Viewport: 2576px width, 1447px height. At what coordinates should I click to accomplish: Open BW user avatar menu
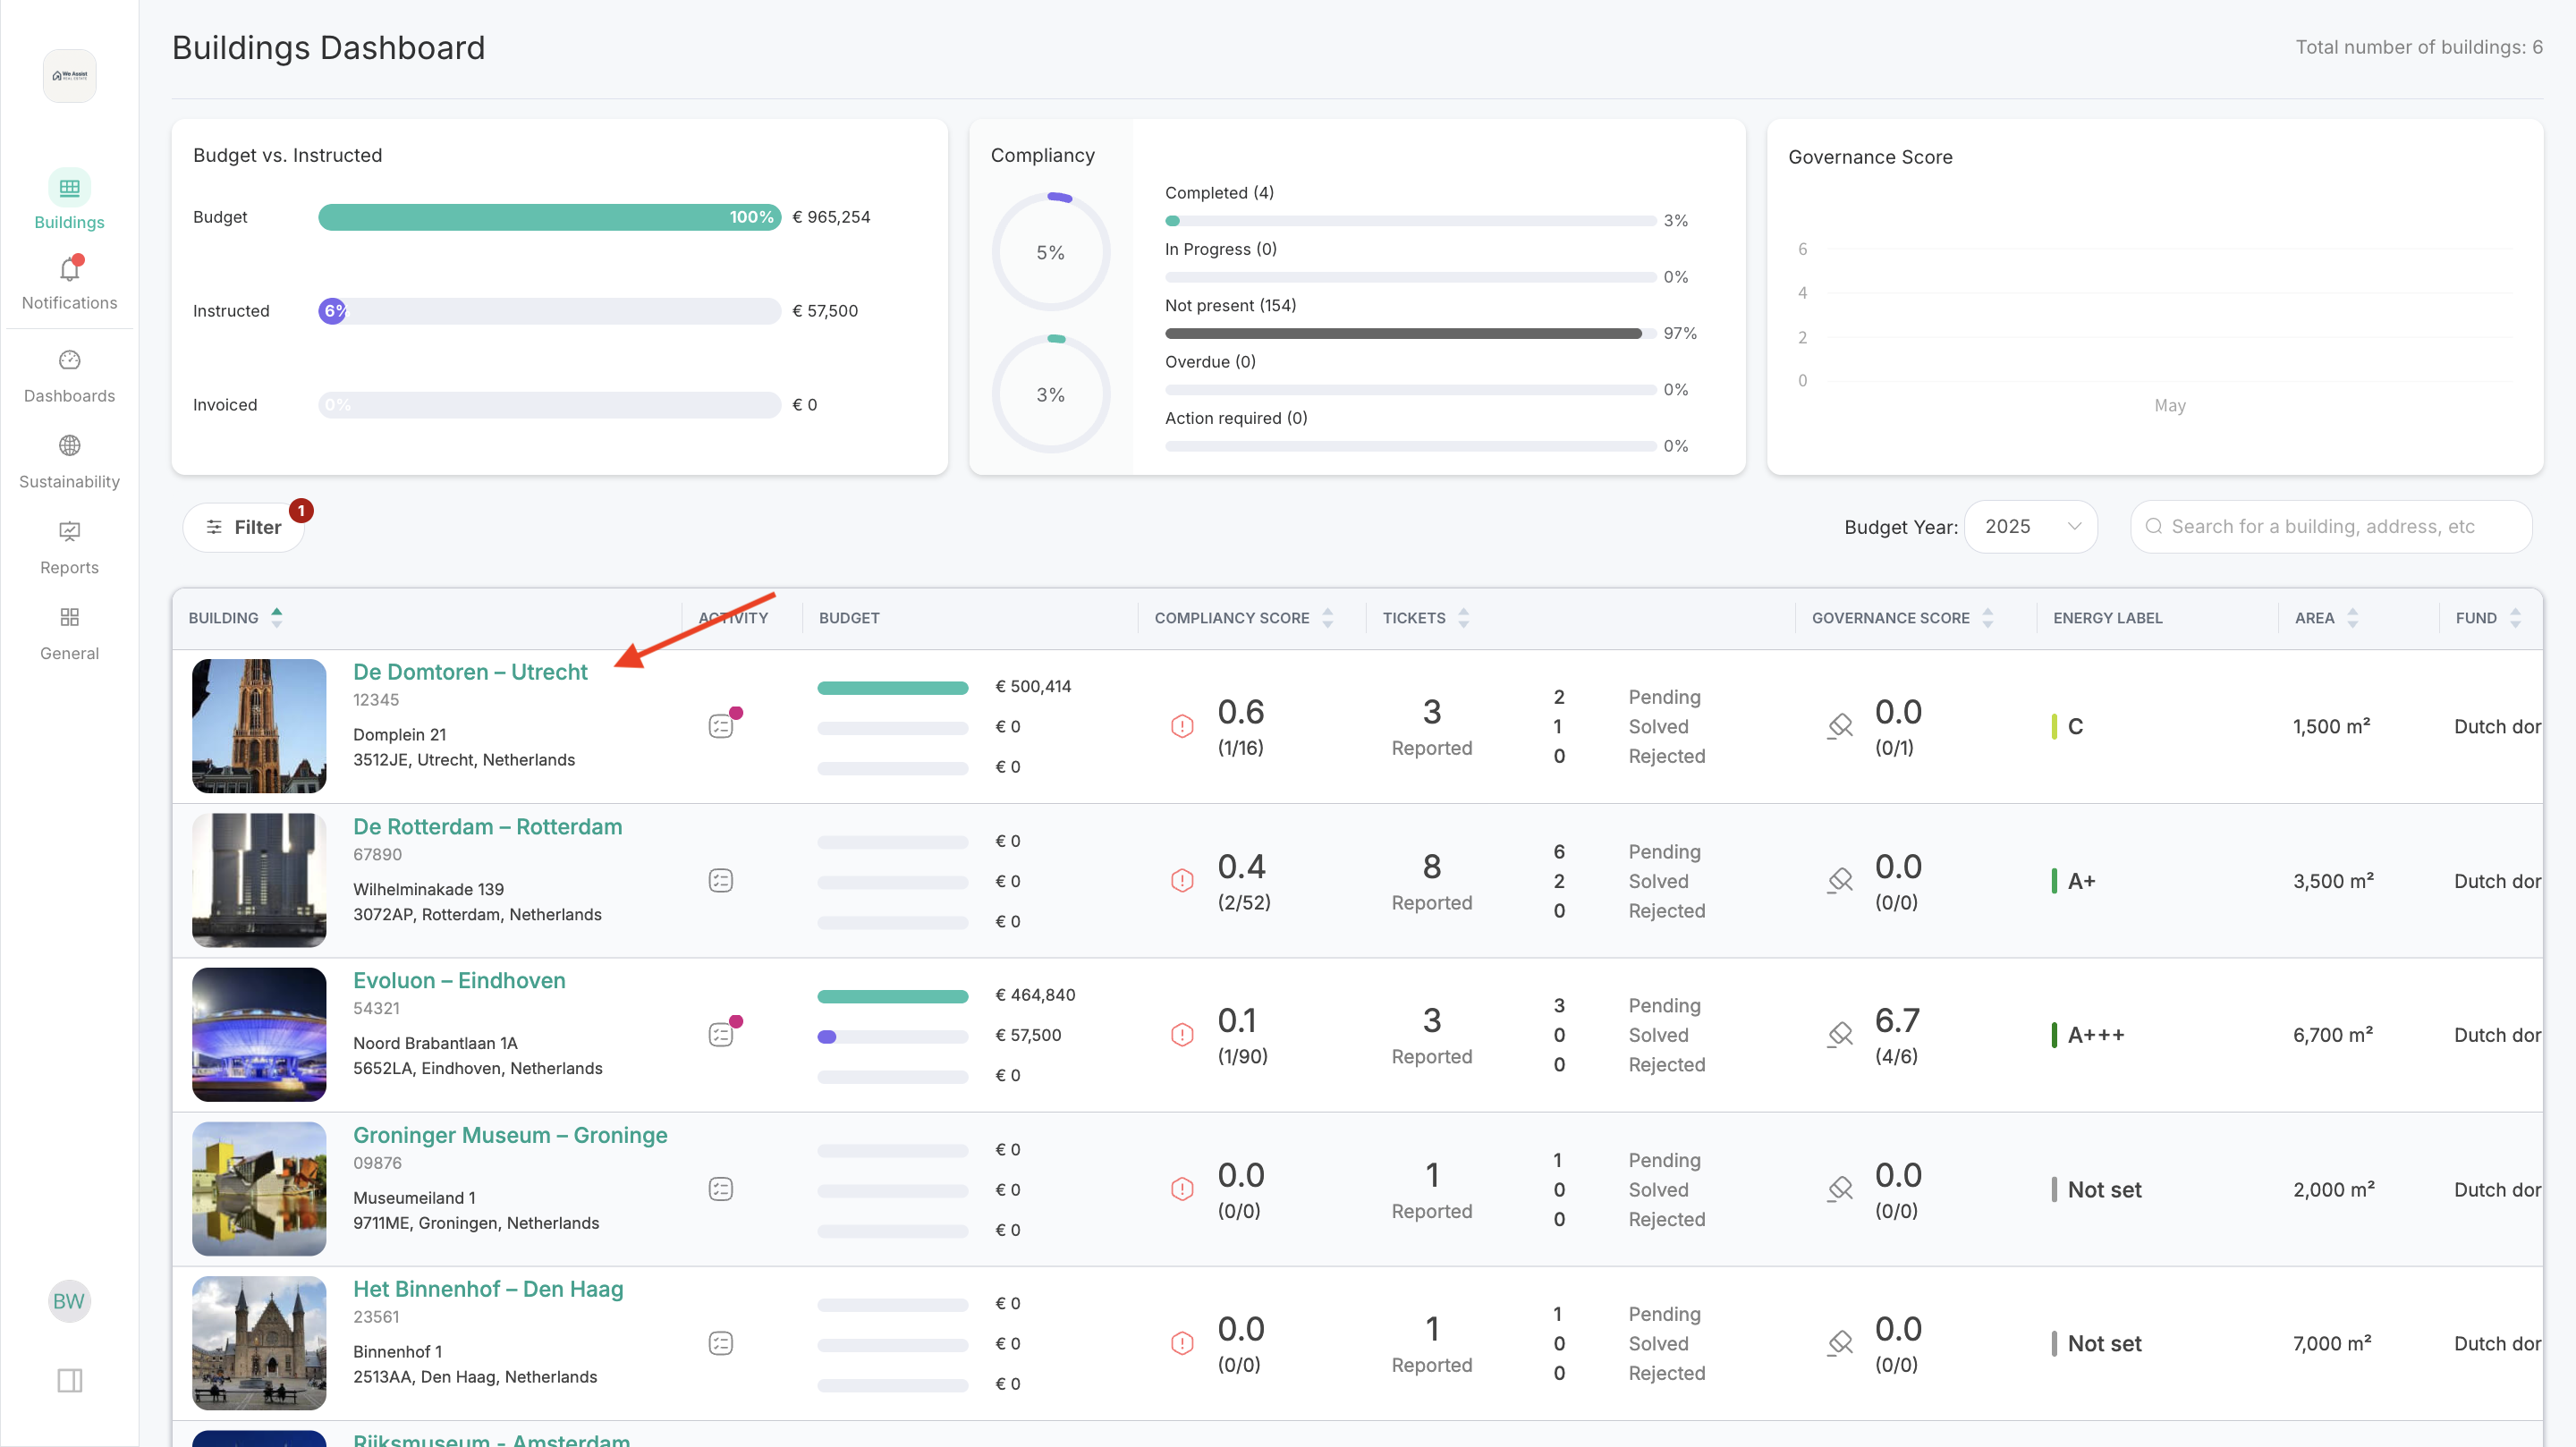point(69,1301)
